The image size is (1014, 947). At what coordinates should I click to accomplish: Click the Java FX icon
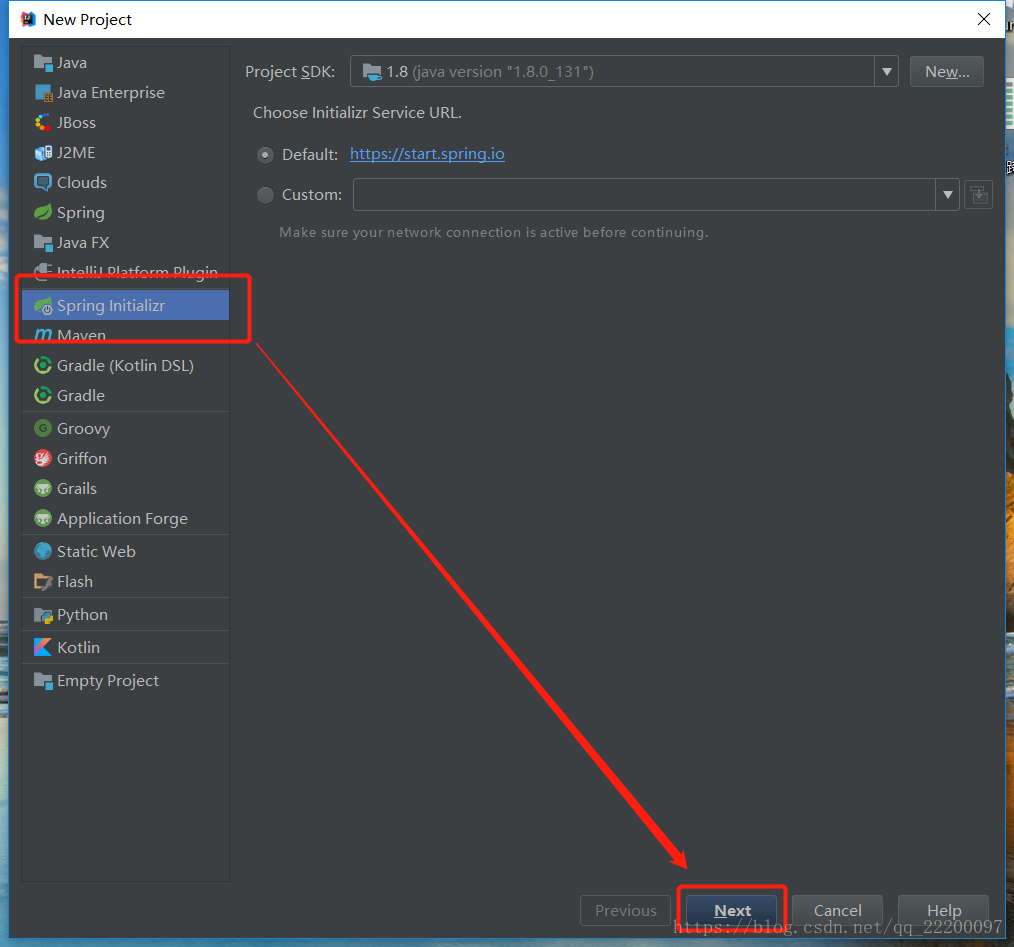43,243
